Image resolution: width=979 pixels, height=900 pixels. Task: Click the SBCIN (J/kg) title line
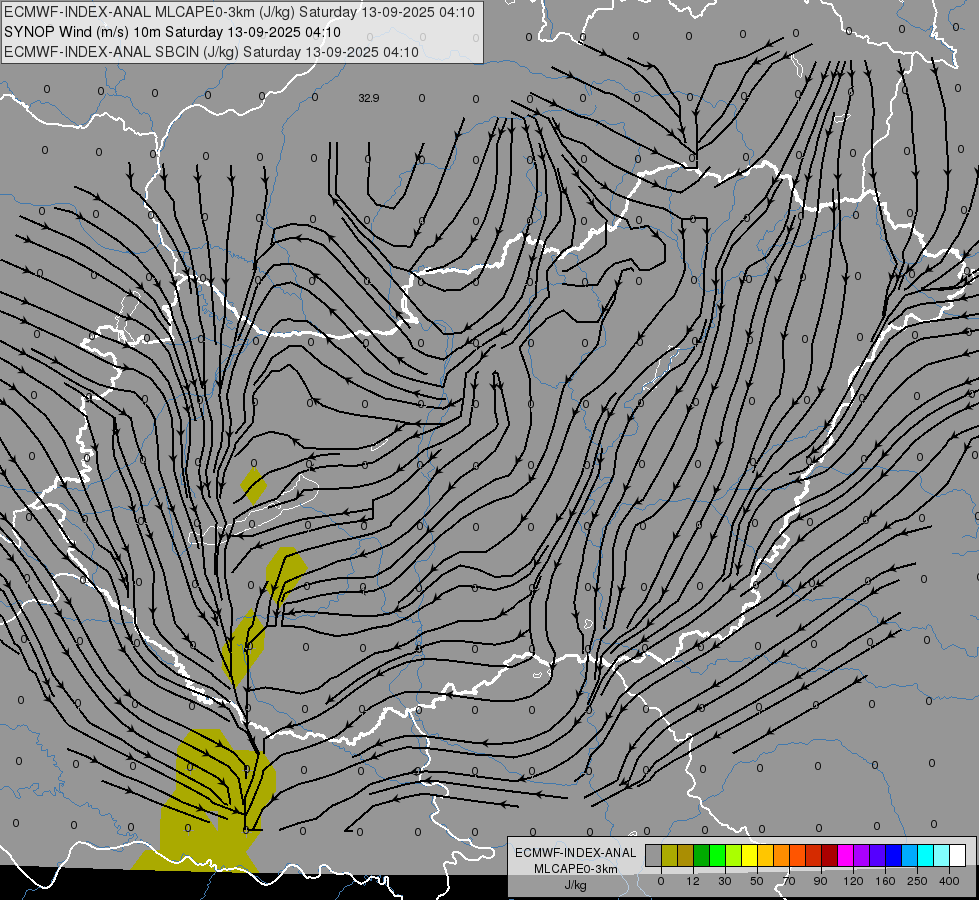coord(211,52)
